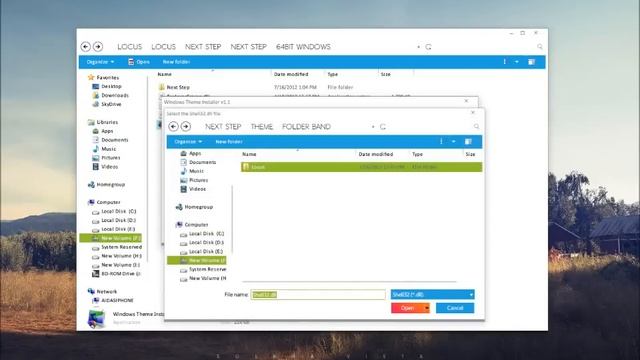Select Videos in the file dialog sidebar
This screenshot has height=360, width=640.
193,189
